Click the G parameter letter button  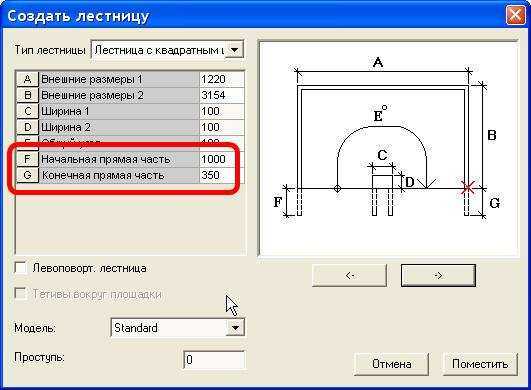tap(27, 175)
